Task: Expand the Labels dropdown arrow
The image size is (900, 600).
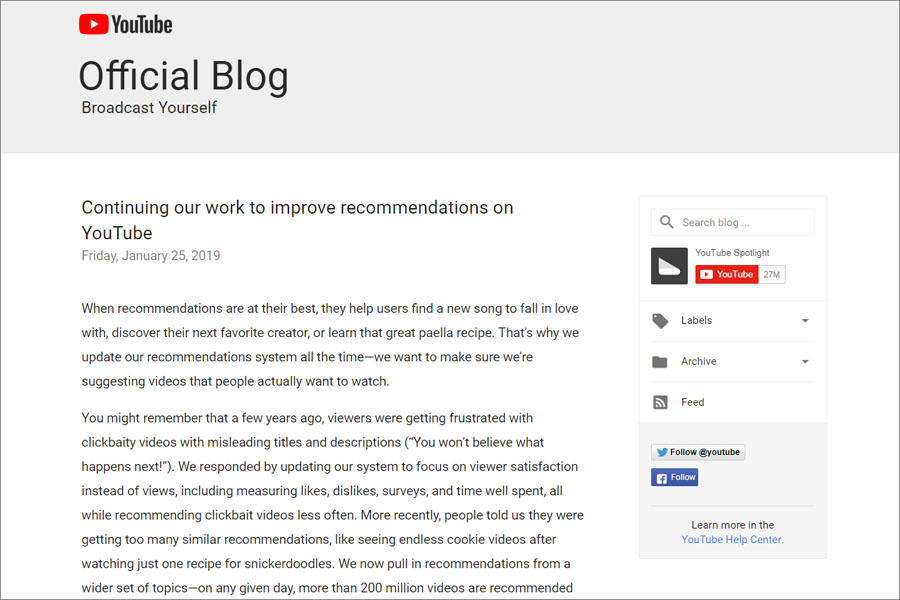Action: [805, 321]
